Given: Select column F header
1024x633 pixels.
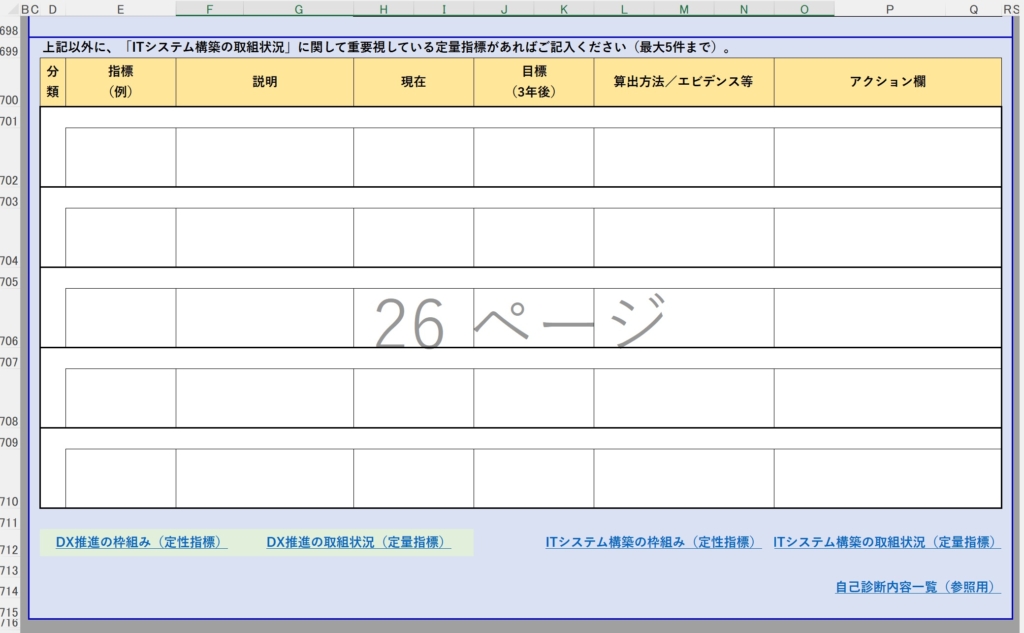Looking at the screenshot, I should coord(209,9).
